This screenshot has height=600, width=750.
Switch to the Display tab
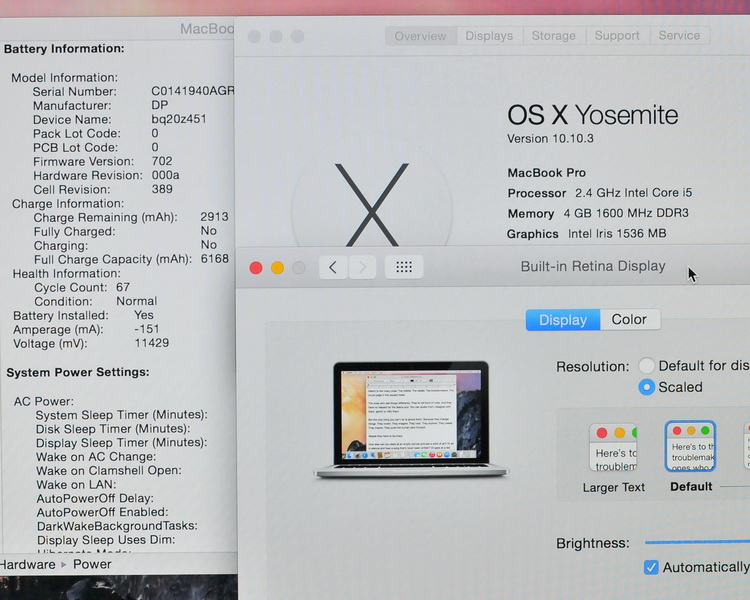pyautogui.click(x=562, y=320)
